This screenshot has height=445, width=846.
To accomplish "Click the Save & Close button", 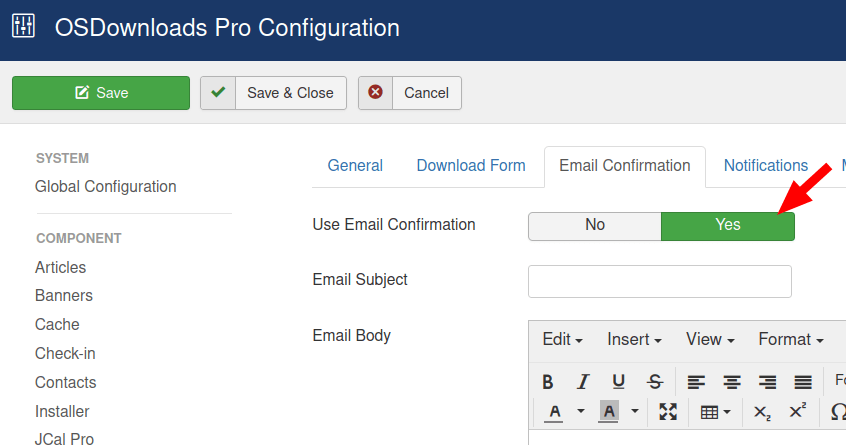I will point(273,93).
